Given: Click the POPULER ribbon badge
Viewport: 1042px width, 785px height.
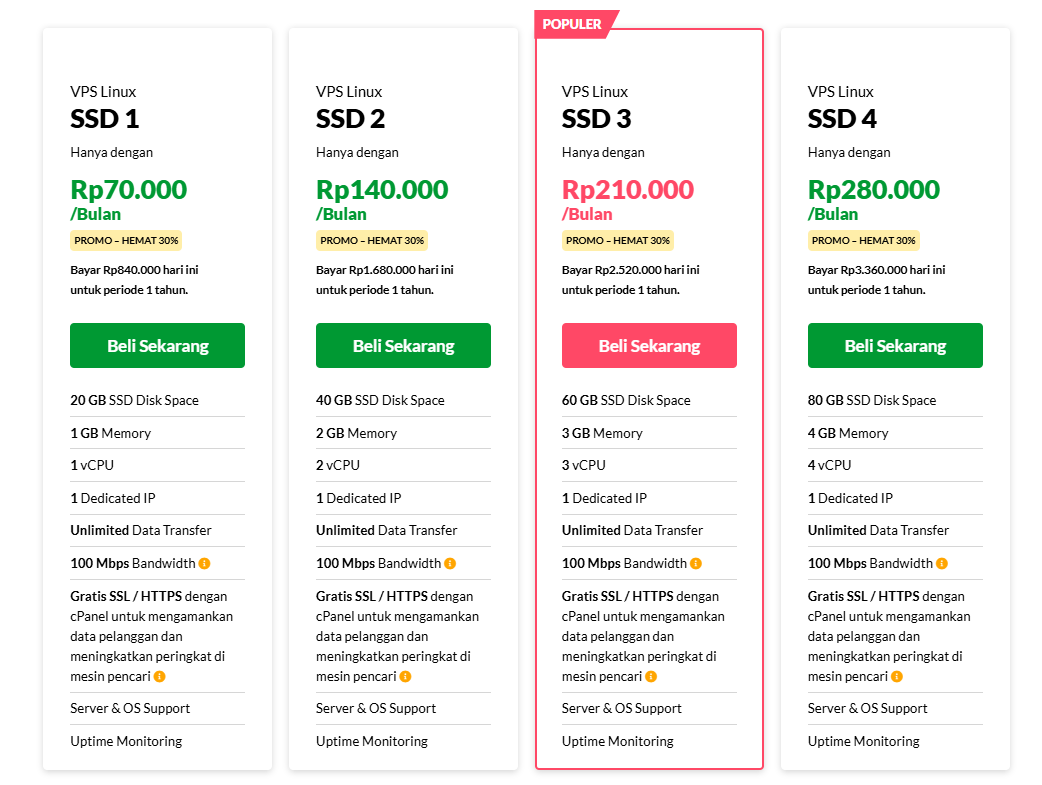Looking at the screenshot, I should pyautogui.click(x=573, y=25).
